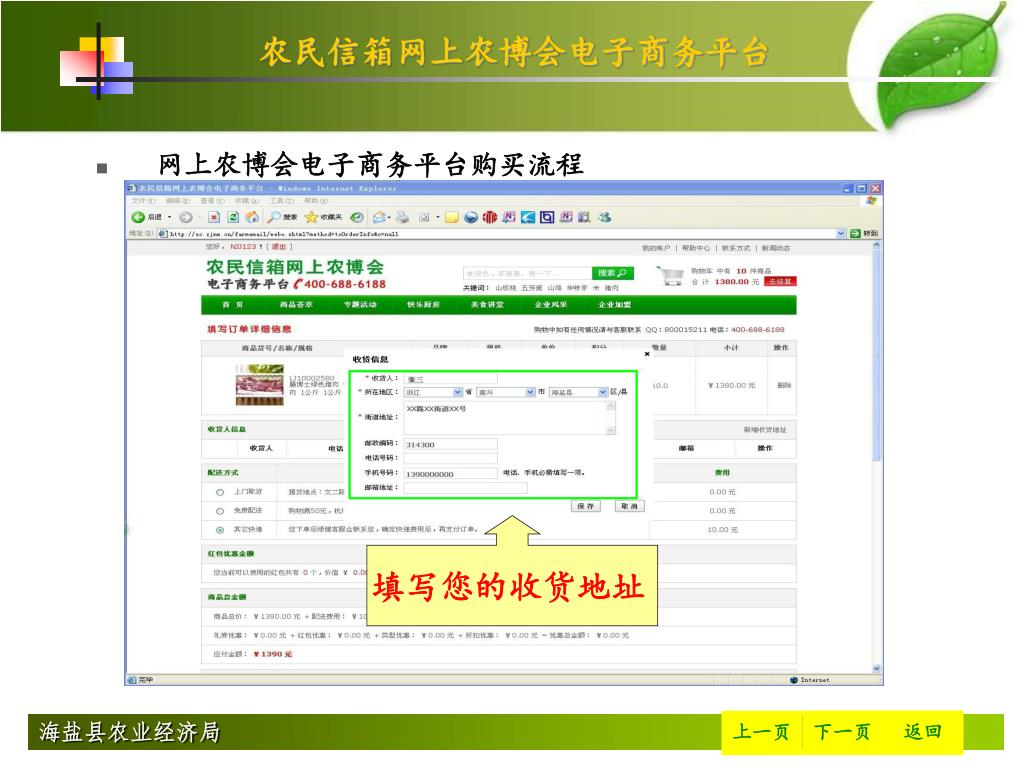Click the street address box scrollbar
1024x768 pixels.
(x=611, y=418)
